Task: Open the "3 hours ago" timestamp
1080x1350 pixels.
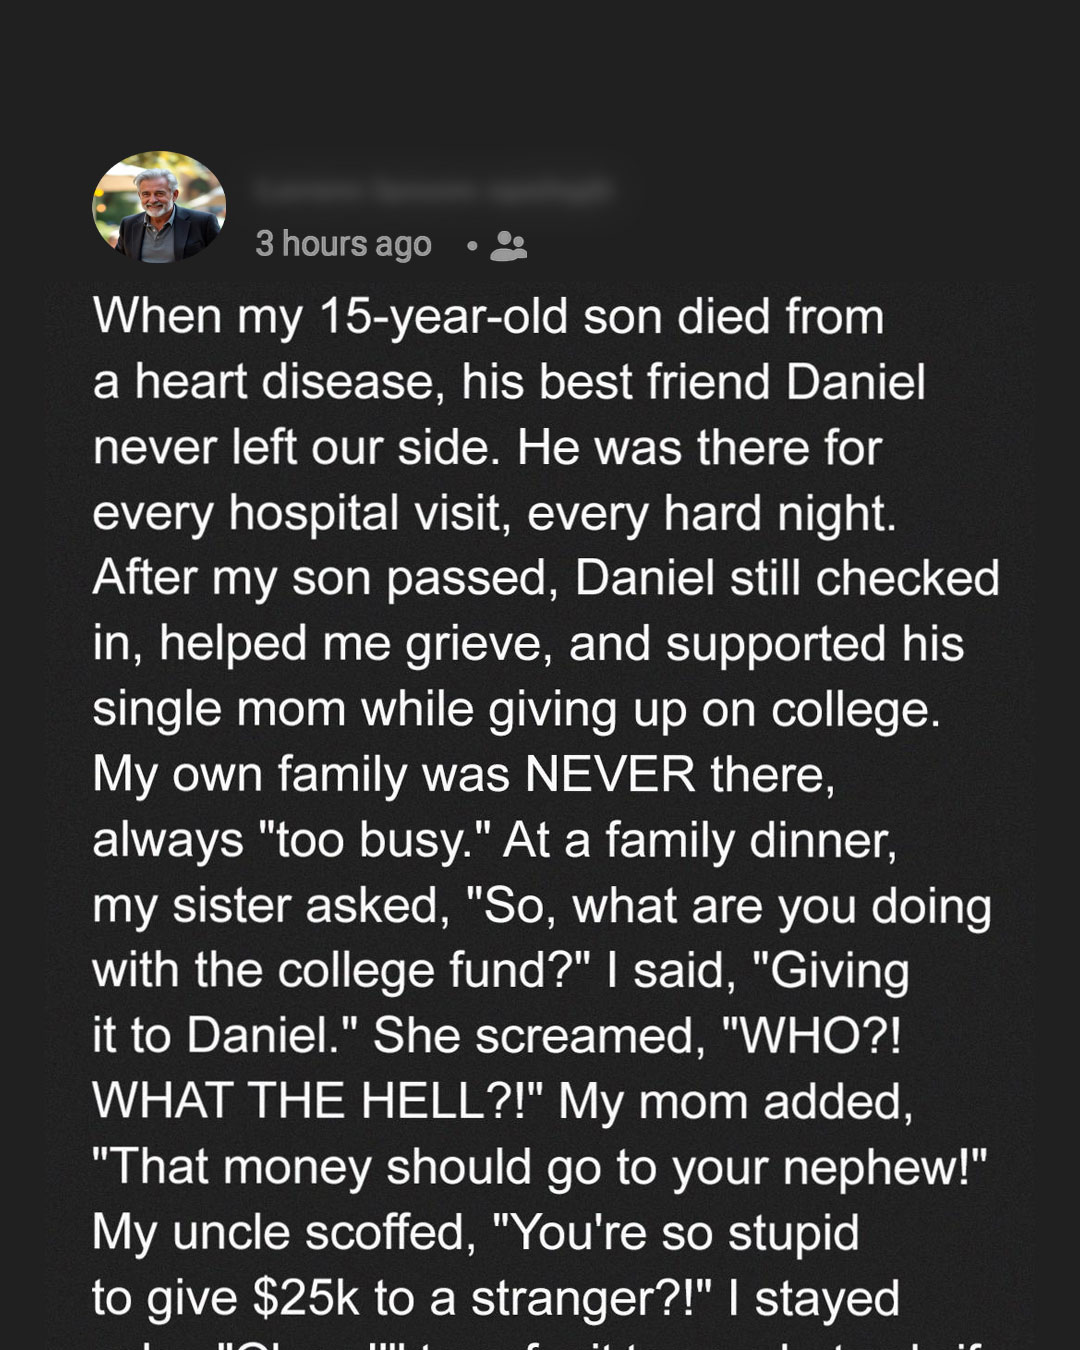Action: click(343, 244)
